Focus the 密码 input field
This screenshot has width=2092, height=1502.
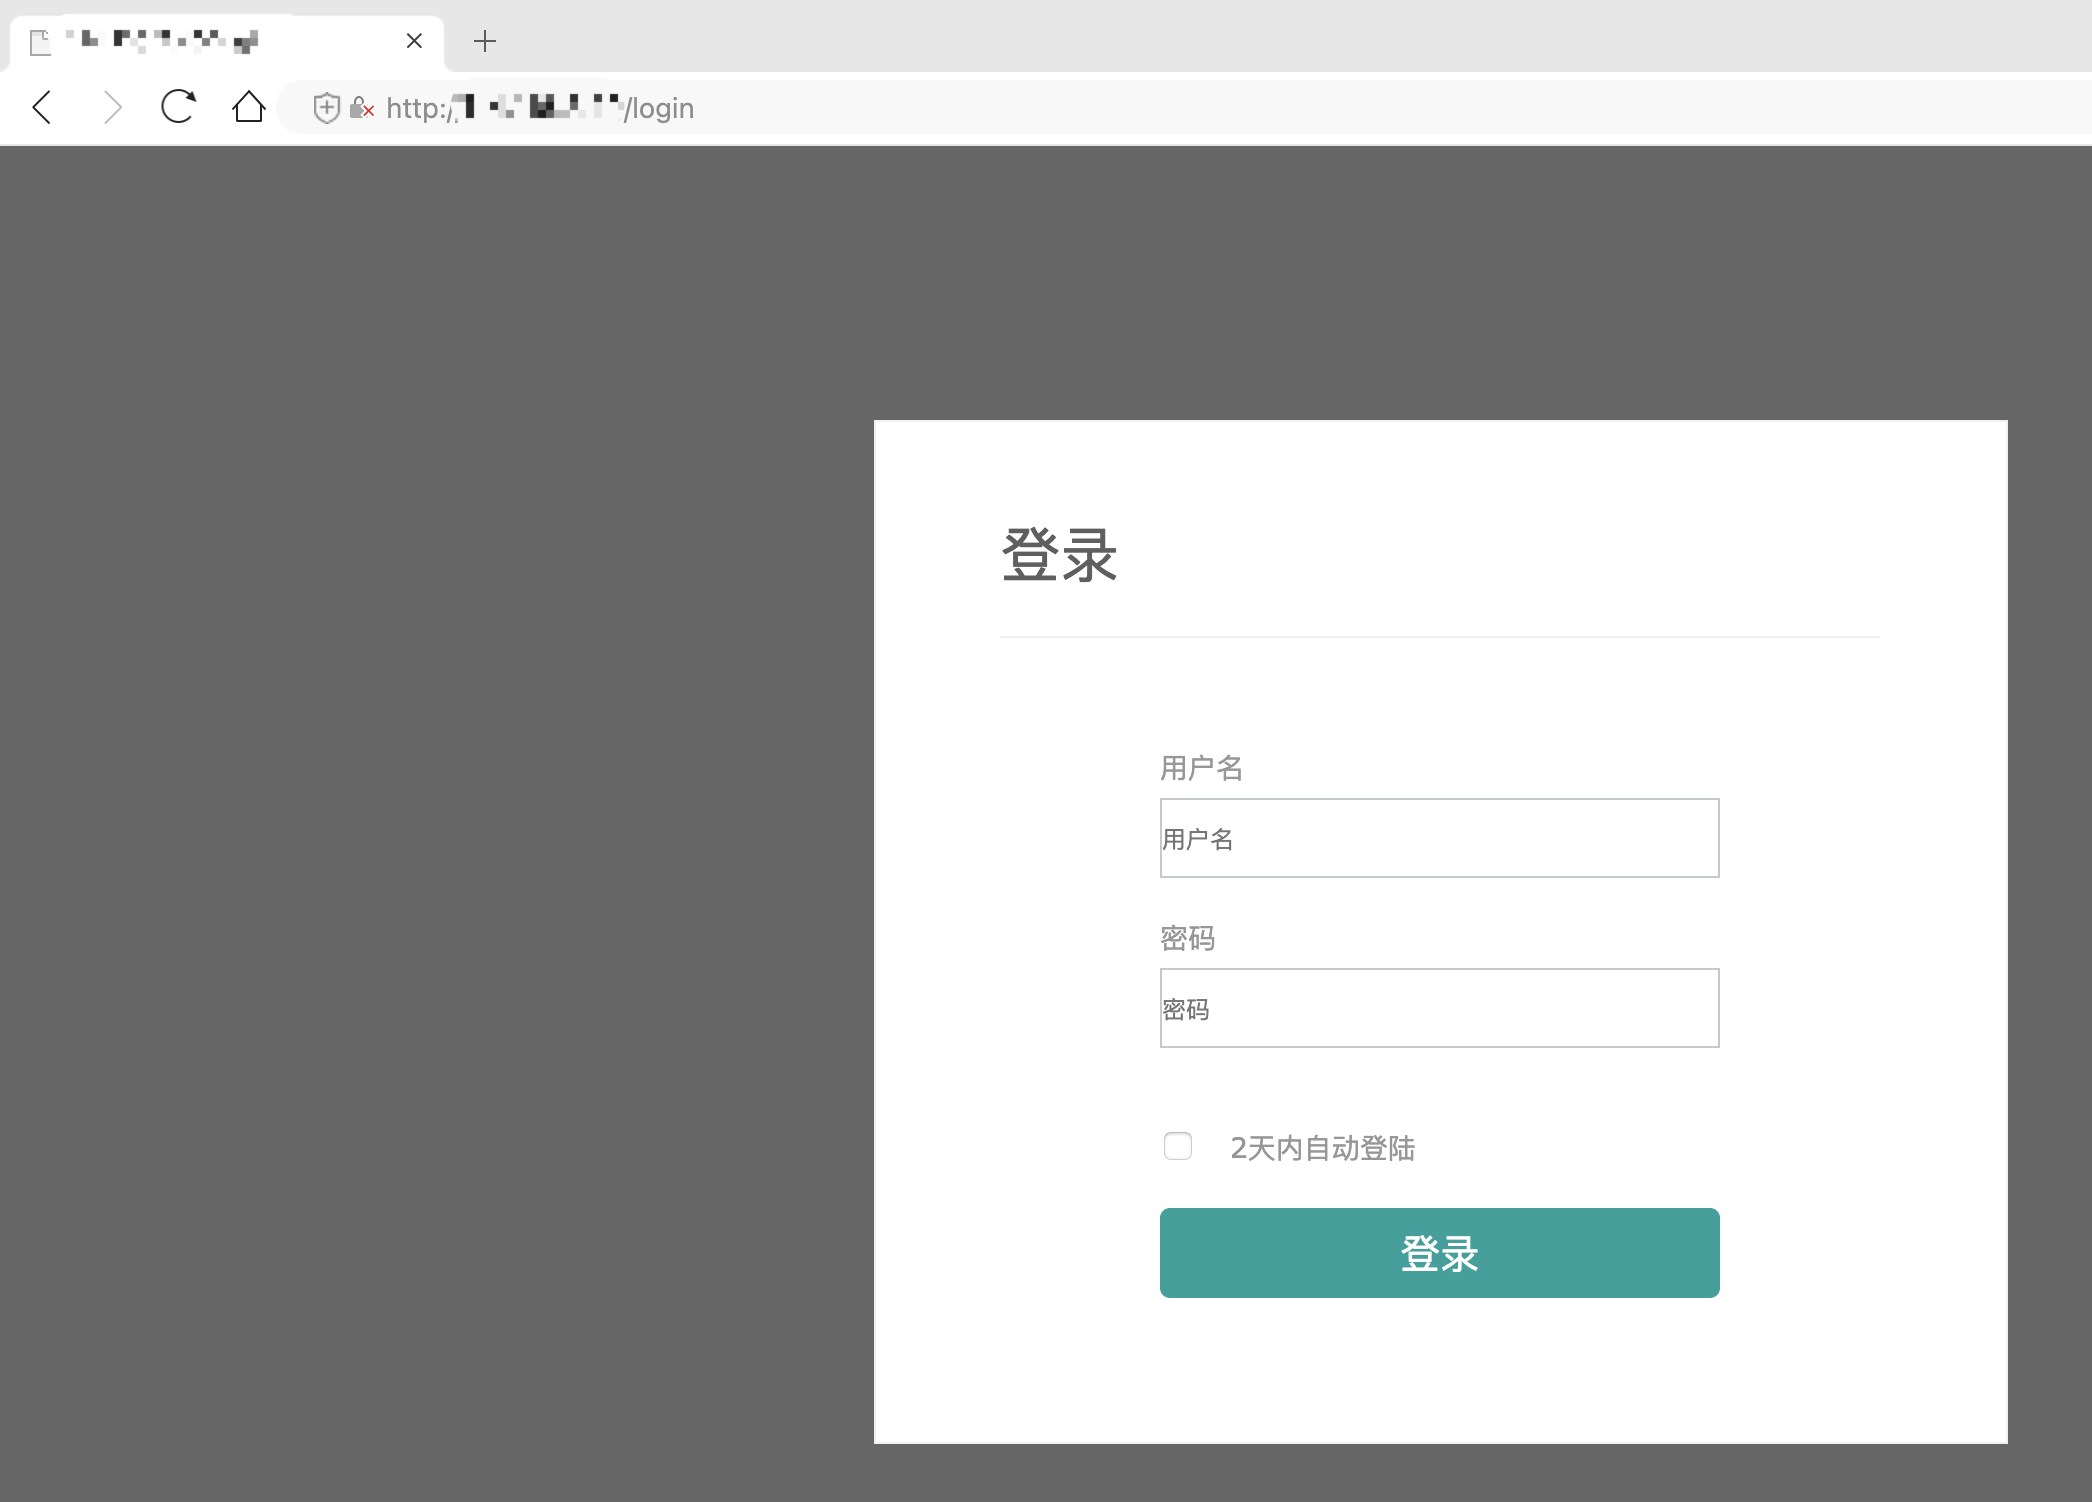(x=1439, y=1008)
